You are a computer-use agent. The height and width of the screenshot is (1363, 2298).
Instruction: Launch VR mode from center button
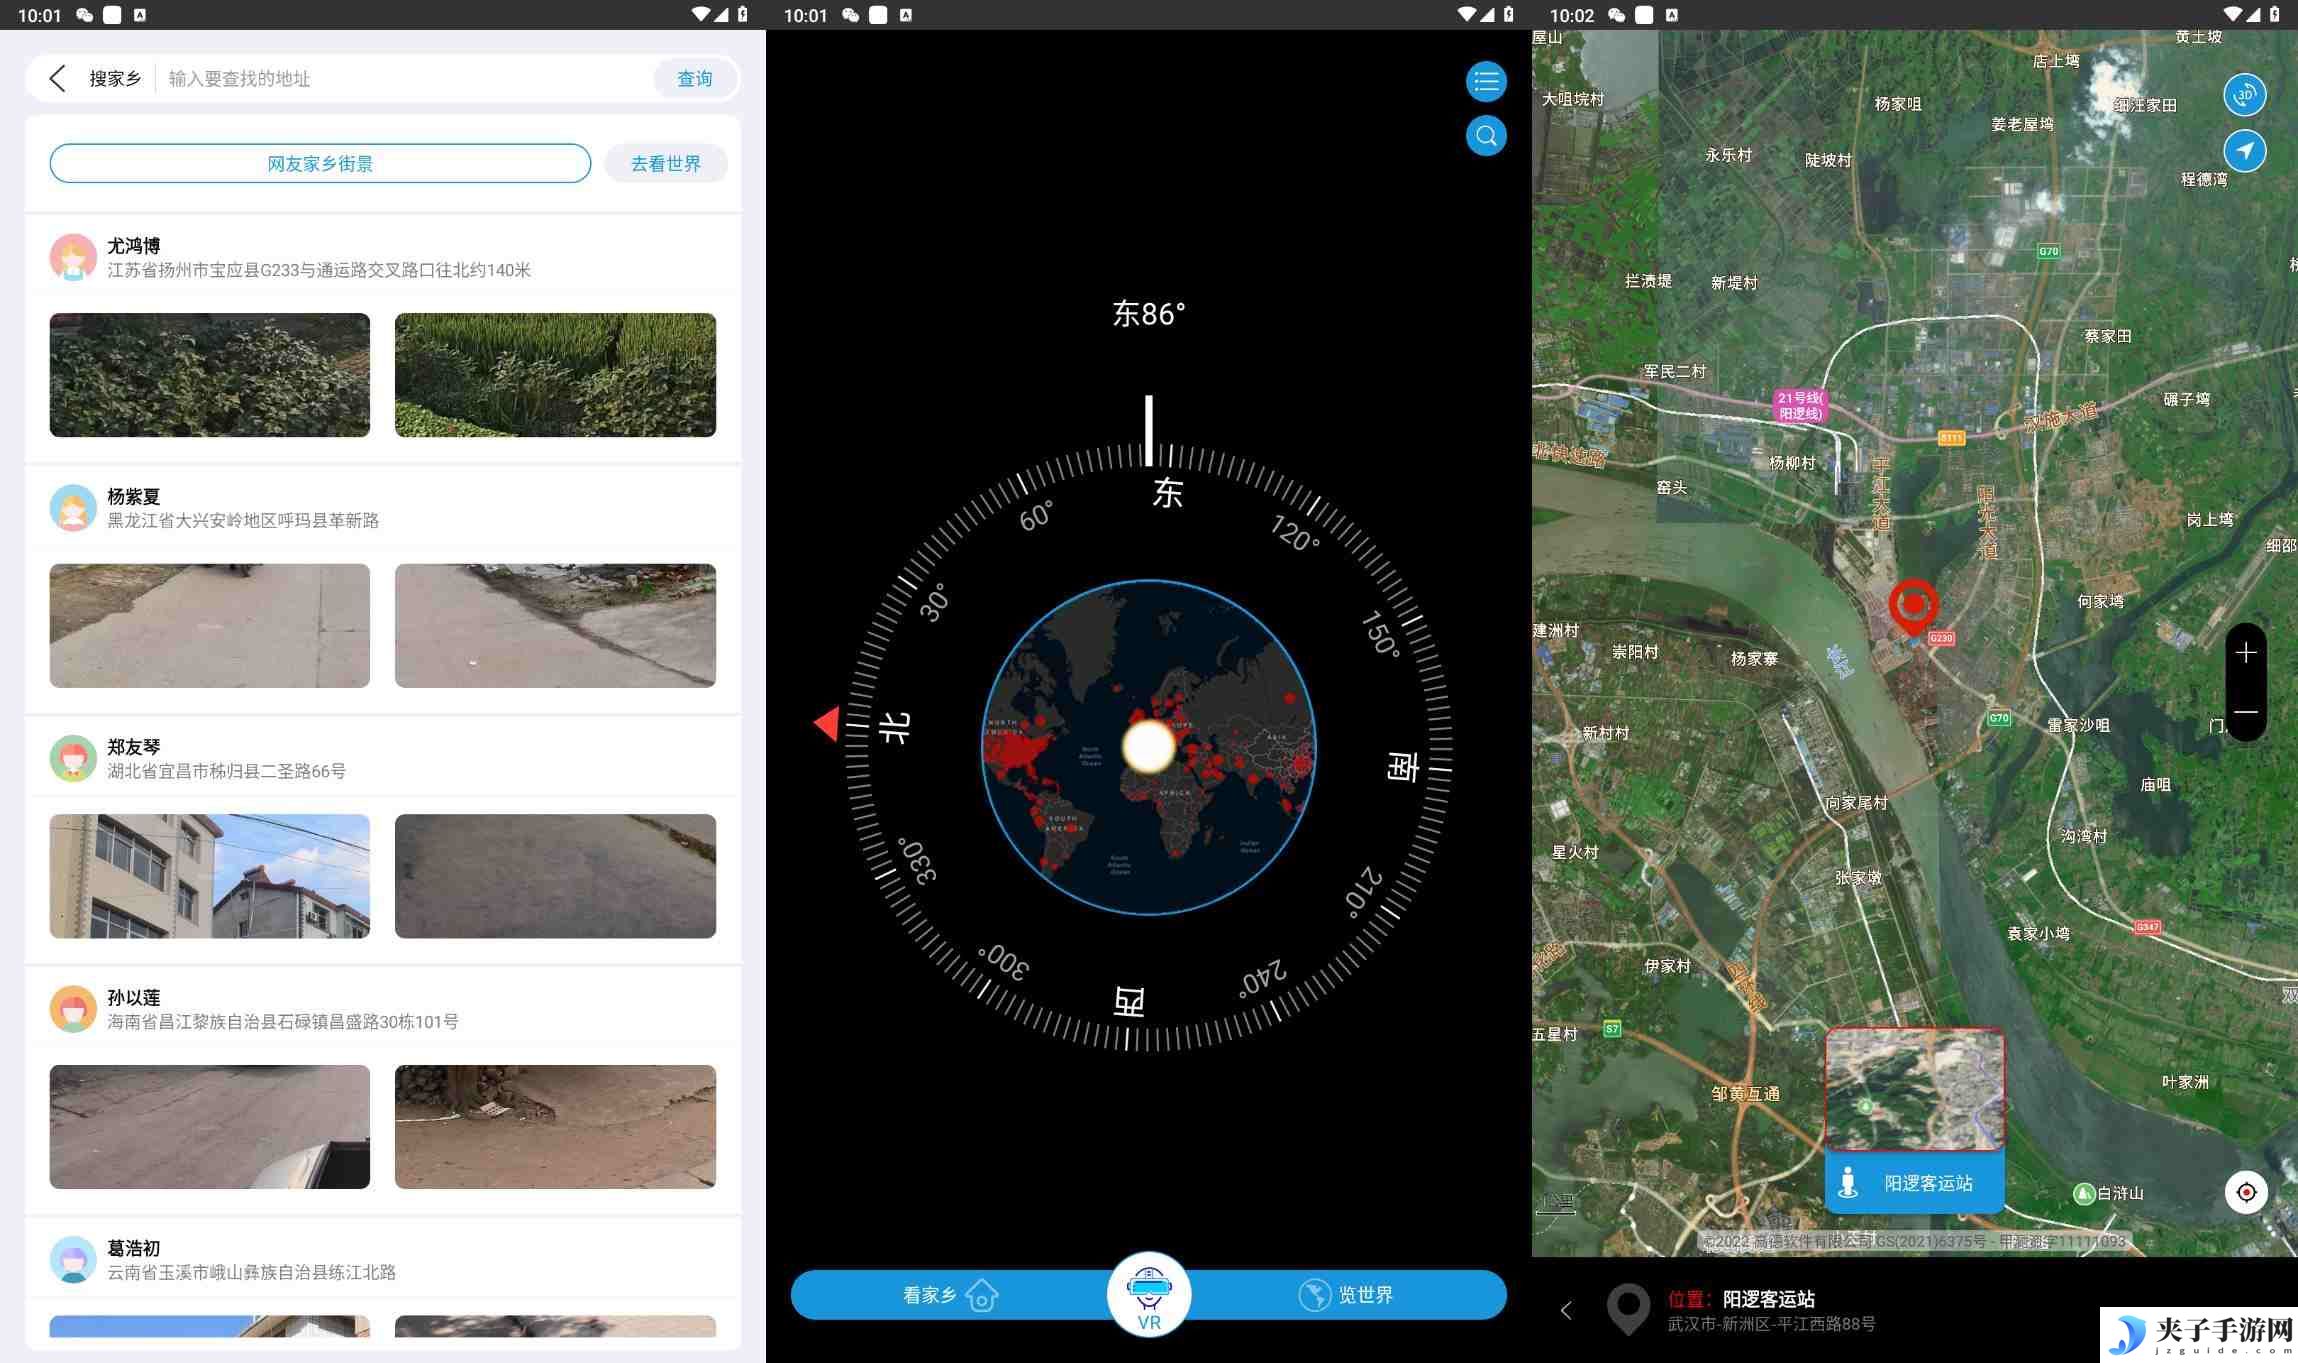[x=1149, y=1294]
